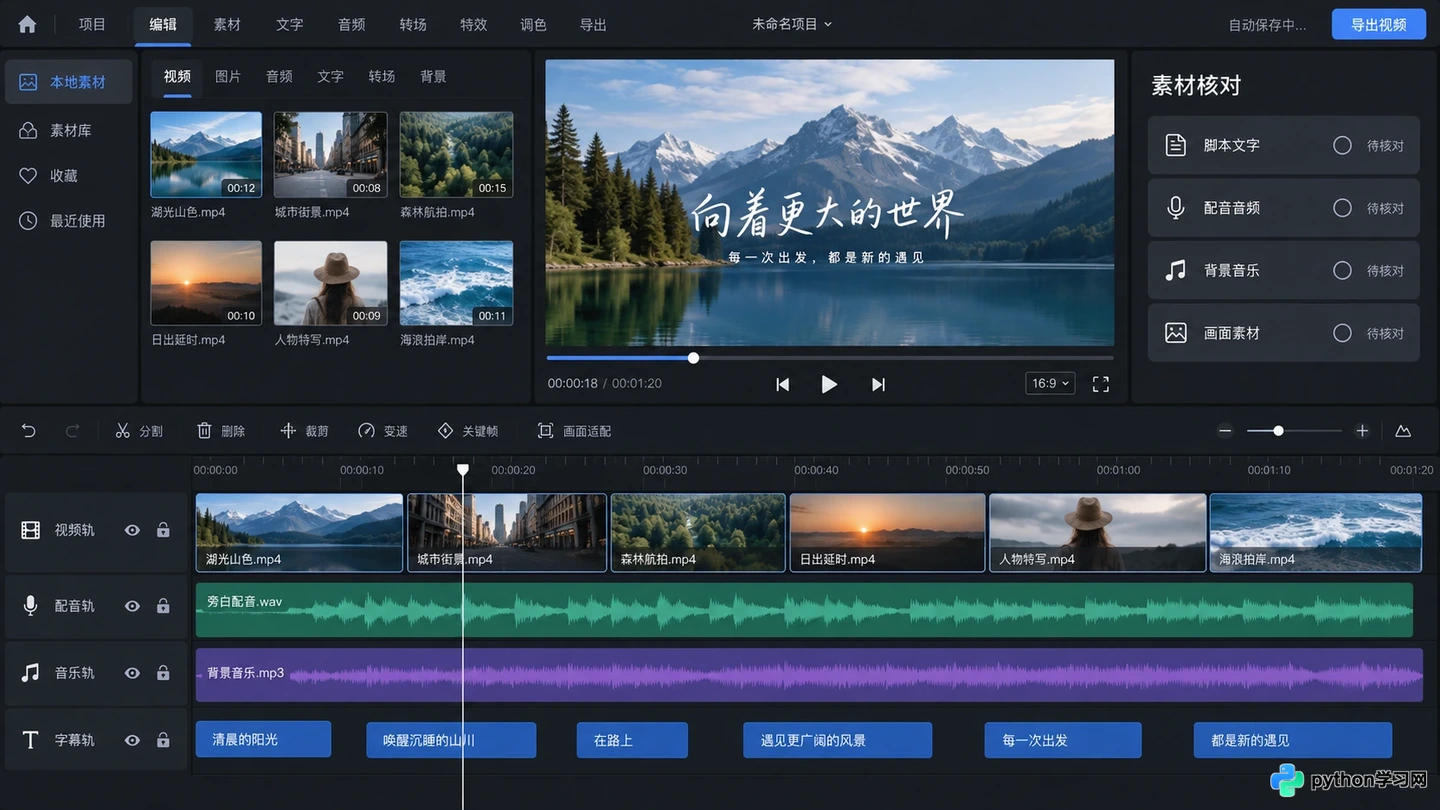Screen dimensions: 1440x810
Task: Open 素材库 in the sidebar
Action: coord(68,131)
